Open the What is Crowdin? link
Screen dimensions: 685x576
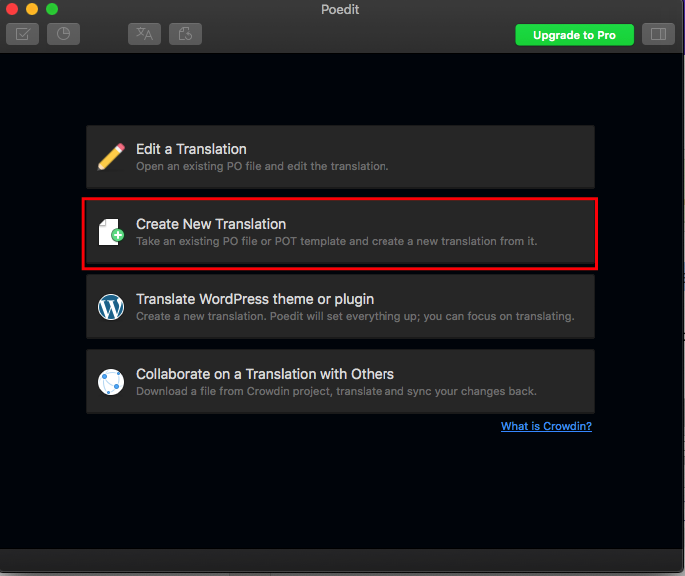pos(546,426)
